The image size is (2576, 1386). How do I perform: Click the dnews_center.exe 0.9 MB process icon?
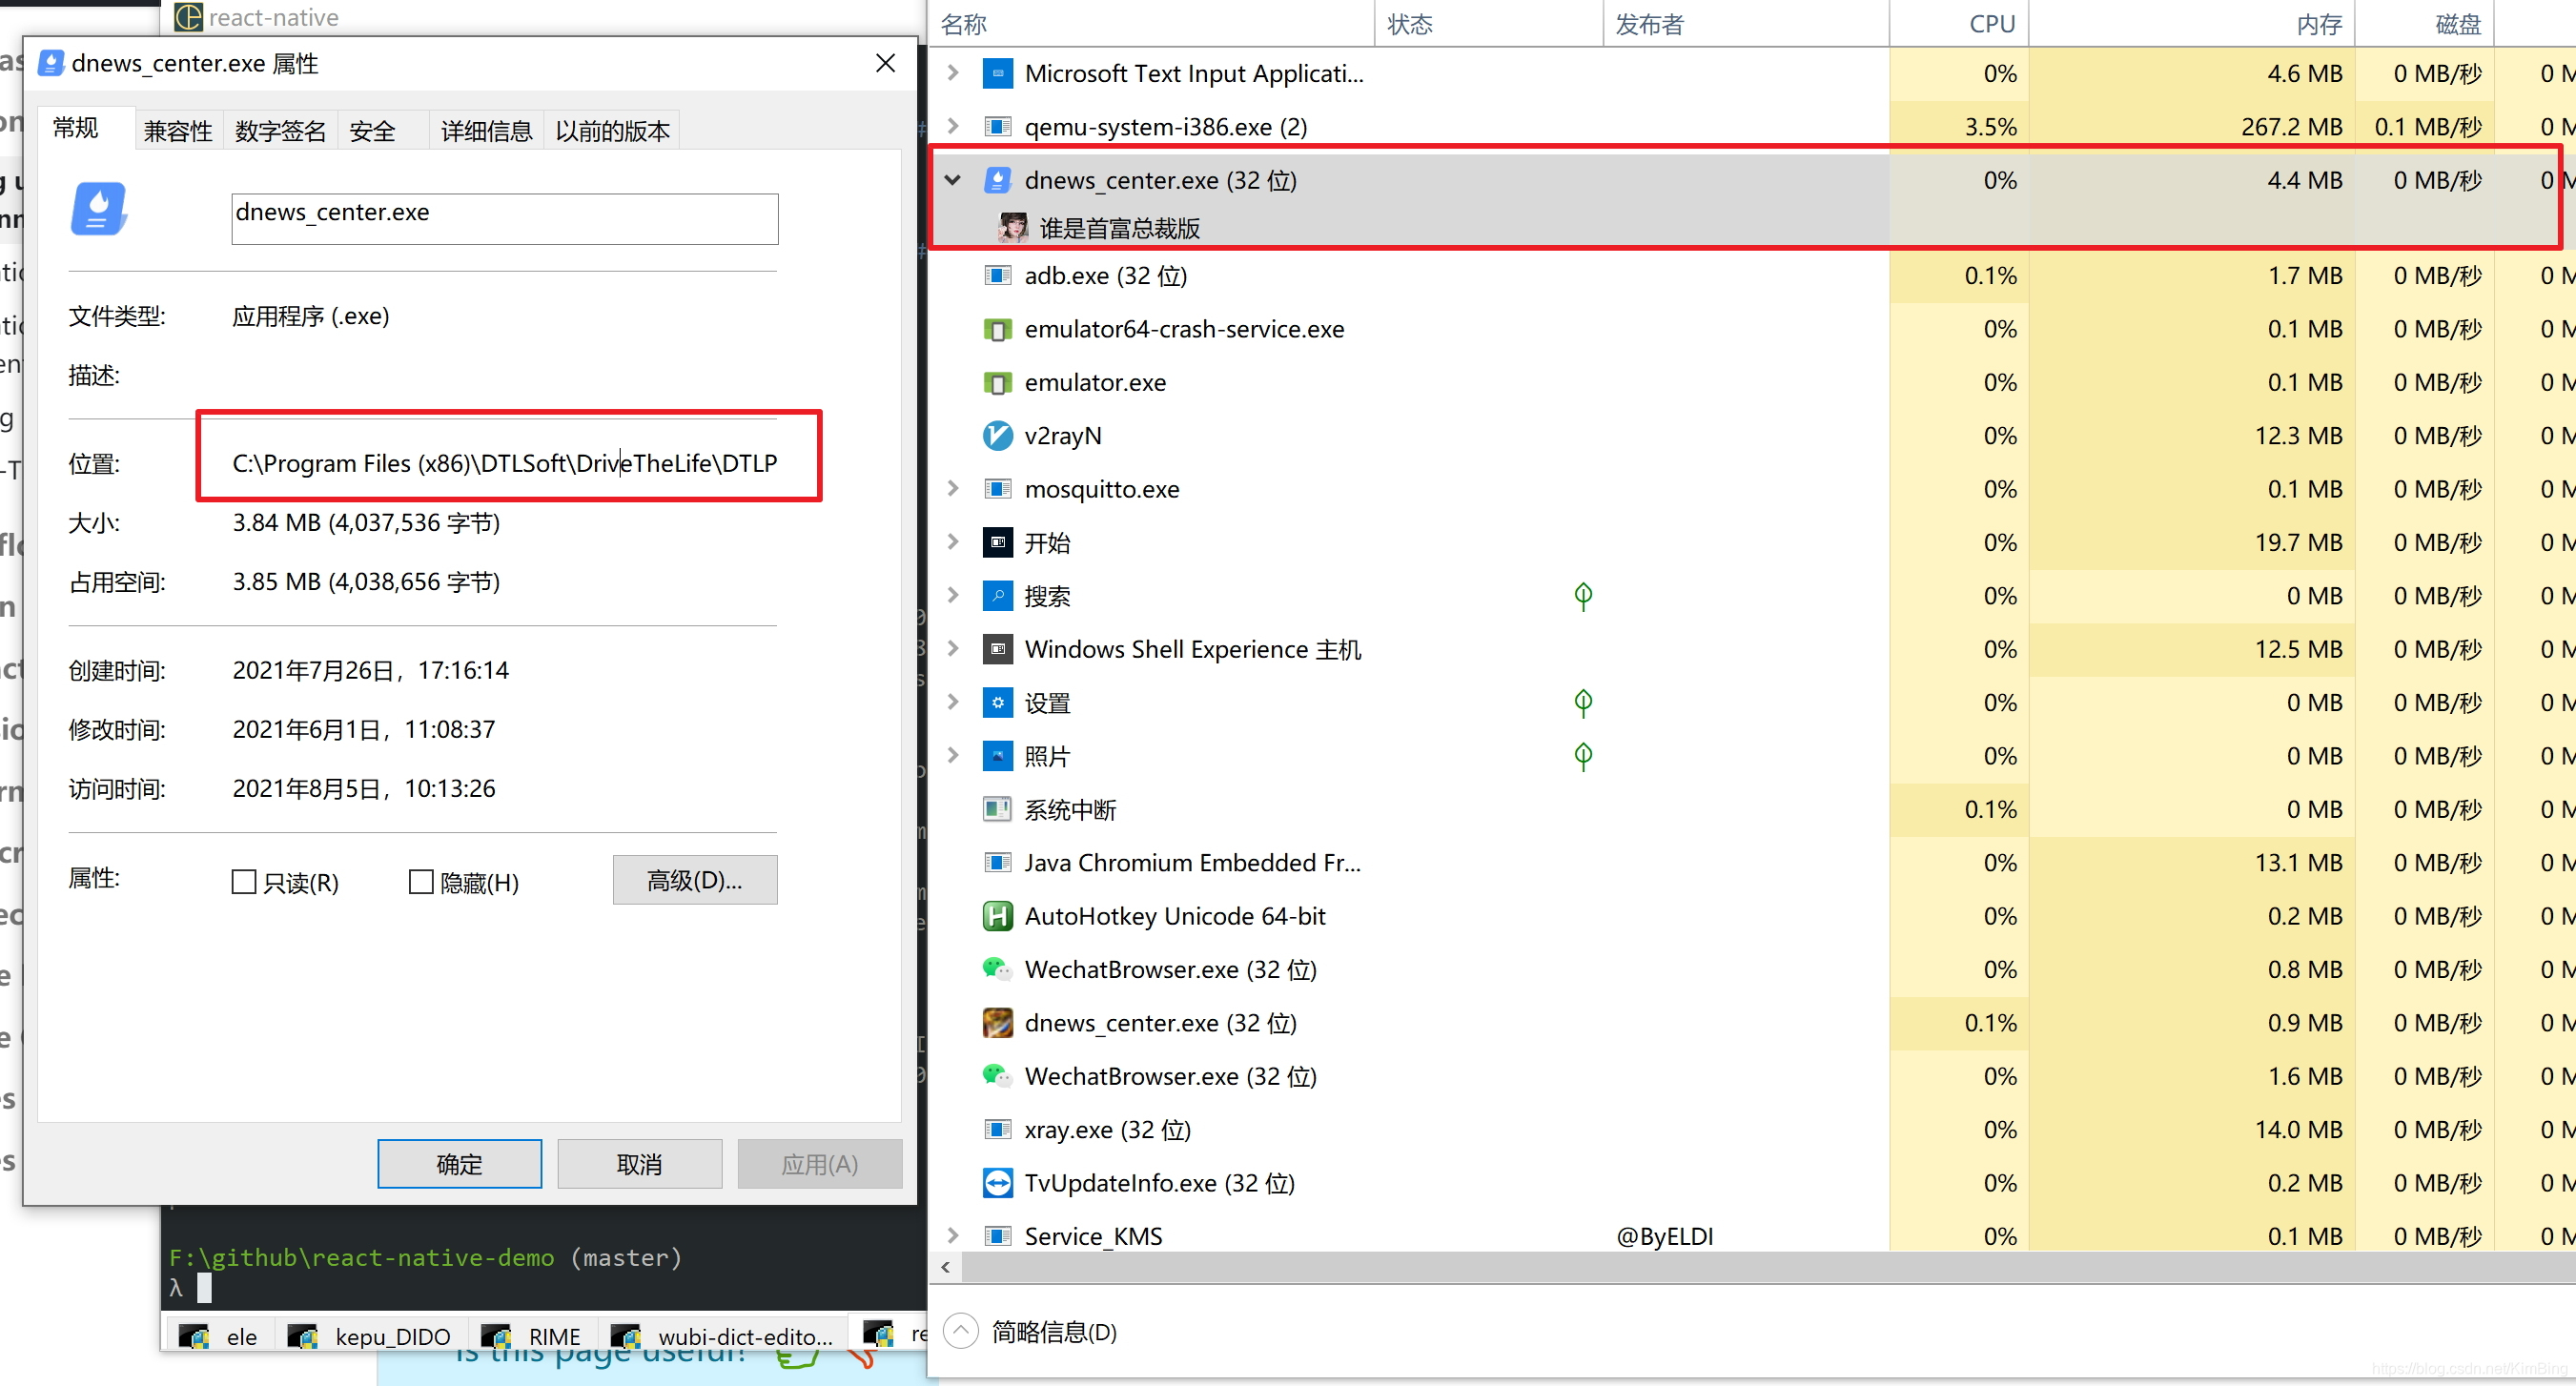(x=997, y=1023)
